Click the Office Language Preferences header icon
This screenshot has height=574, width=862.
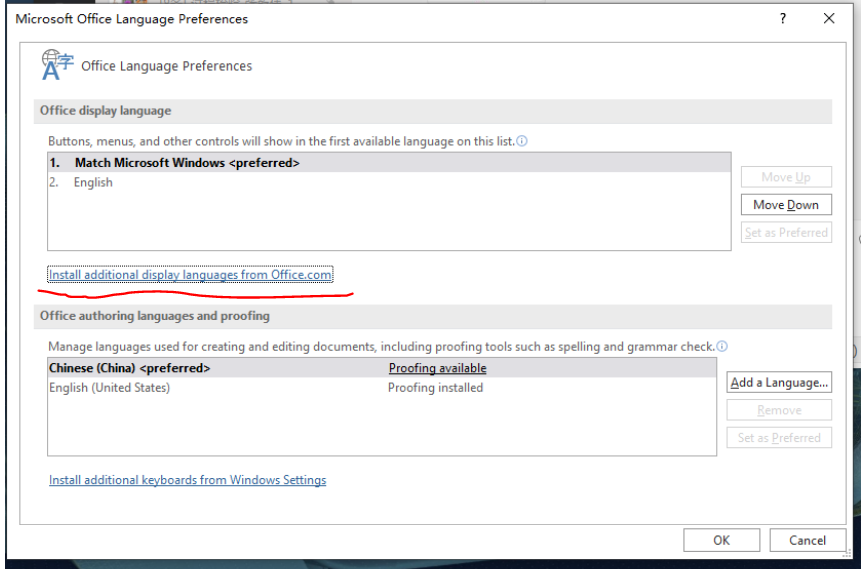click(57, 65)
